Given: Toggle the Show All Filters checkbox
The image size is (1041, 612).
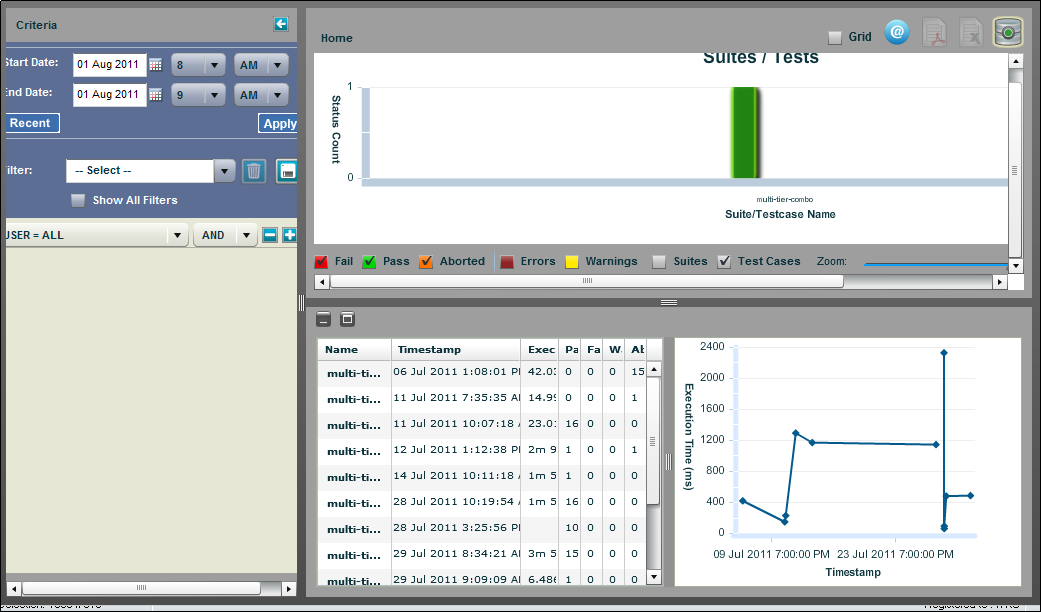Looking at the screenshot, I should pos(78,201).
